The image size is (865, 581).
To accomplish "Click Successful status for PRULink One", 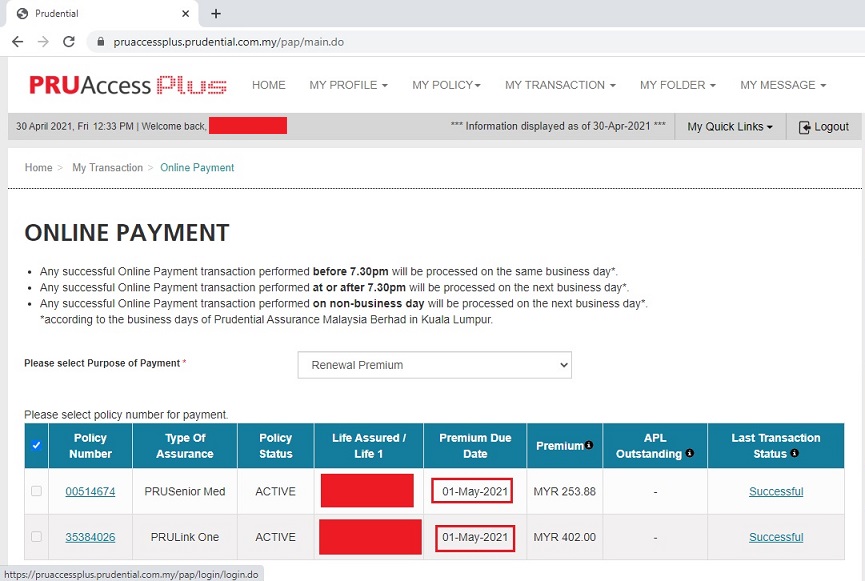I will [x=775, y=537].
